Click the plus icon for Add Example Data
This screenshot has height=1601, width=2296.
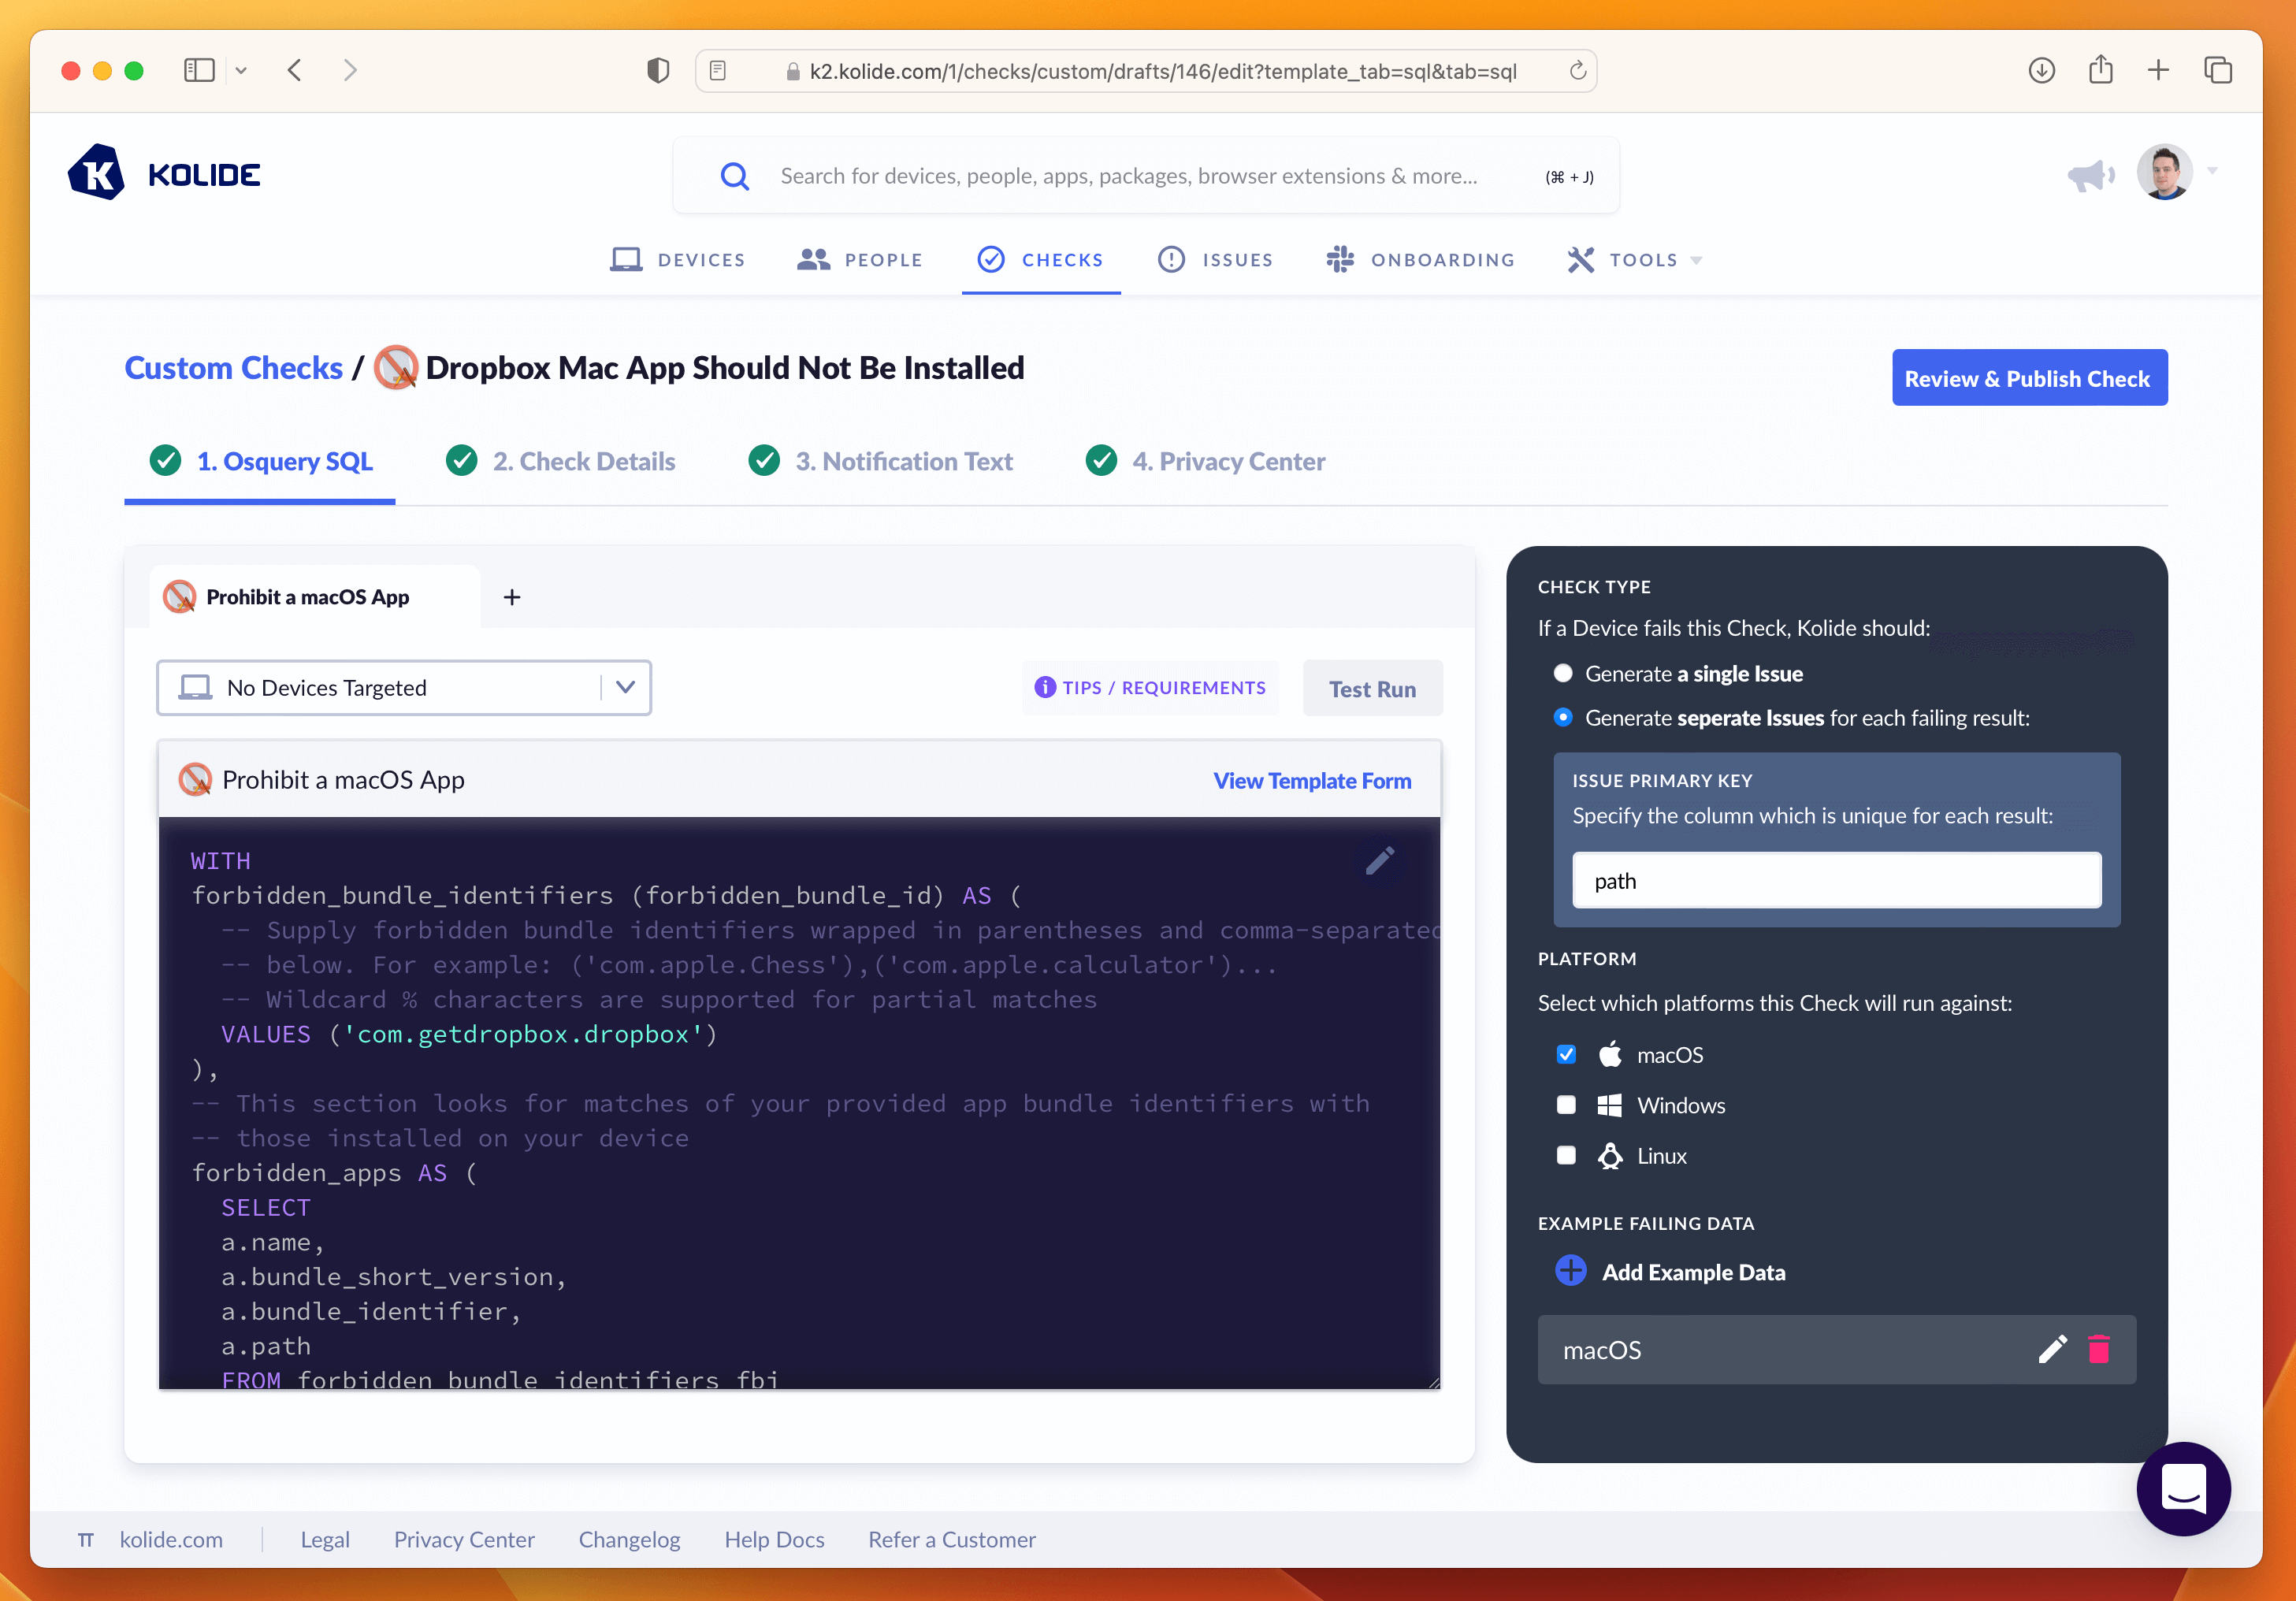1570,1271
